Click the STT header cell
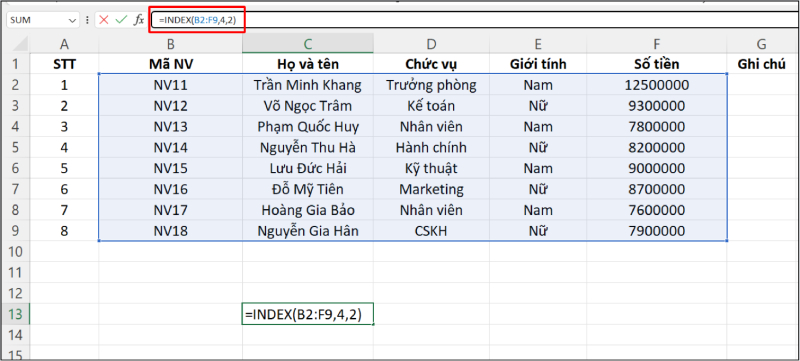Screen dimensions: 800x361 tap(64, 64)
